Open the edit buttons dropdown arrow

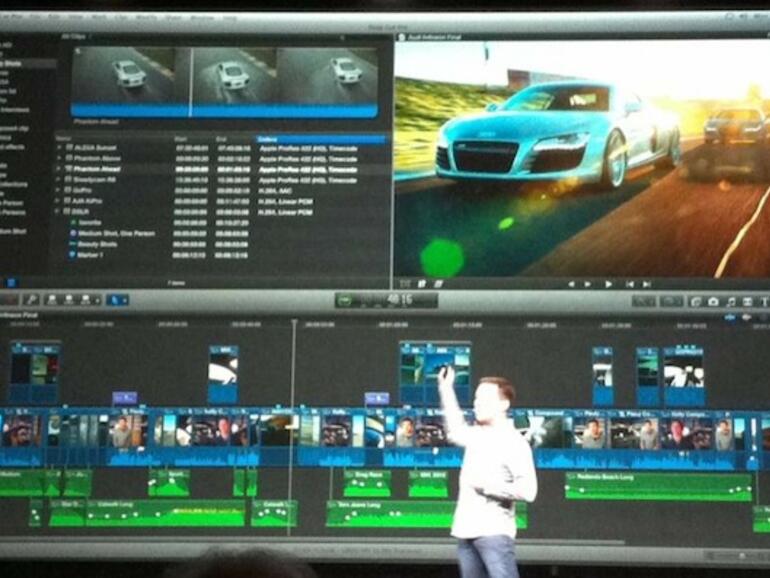point(97,300)
